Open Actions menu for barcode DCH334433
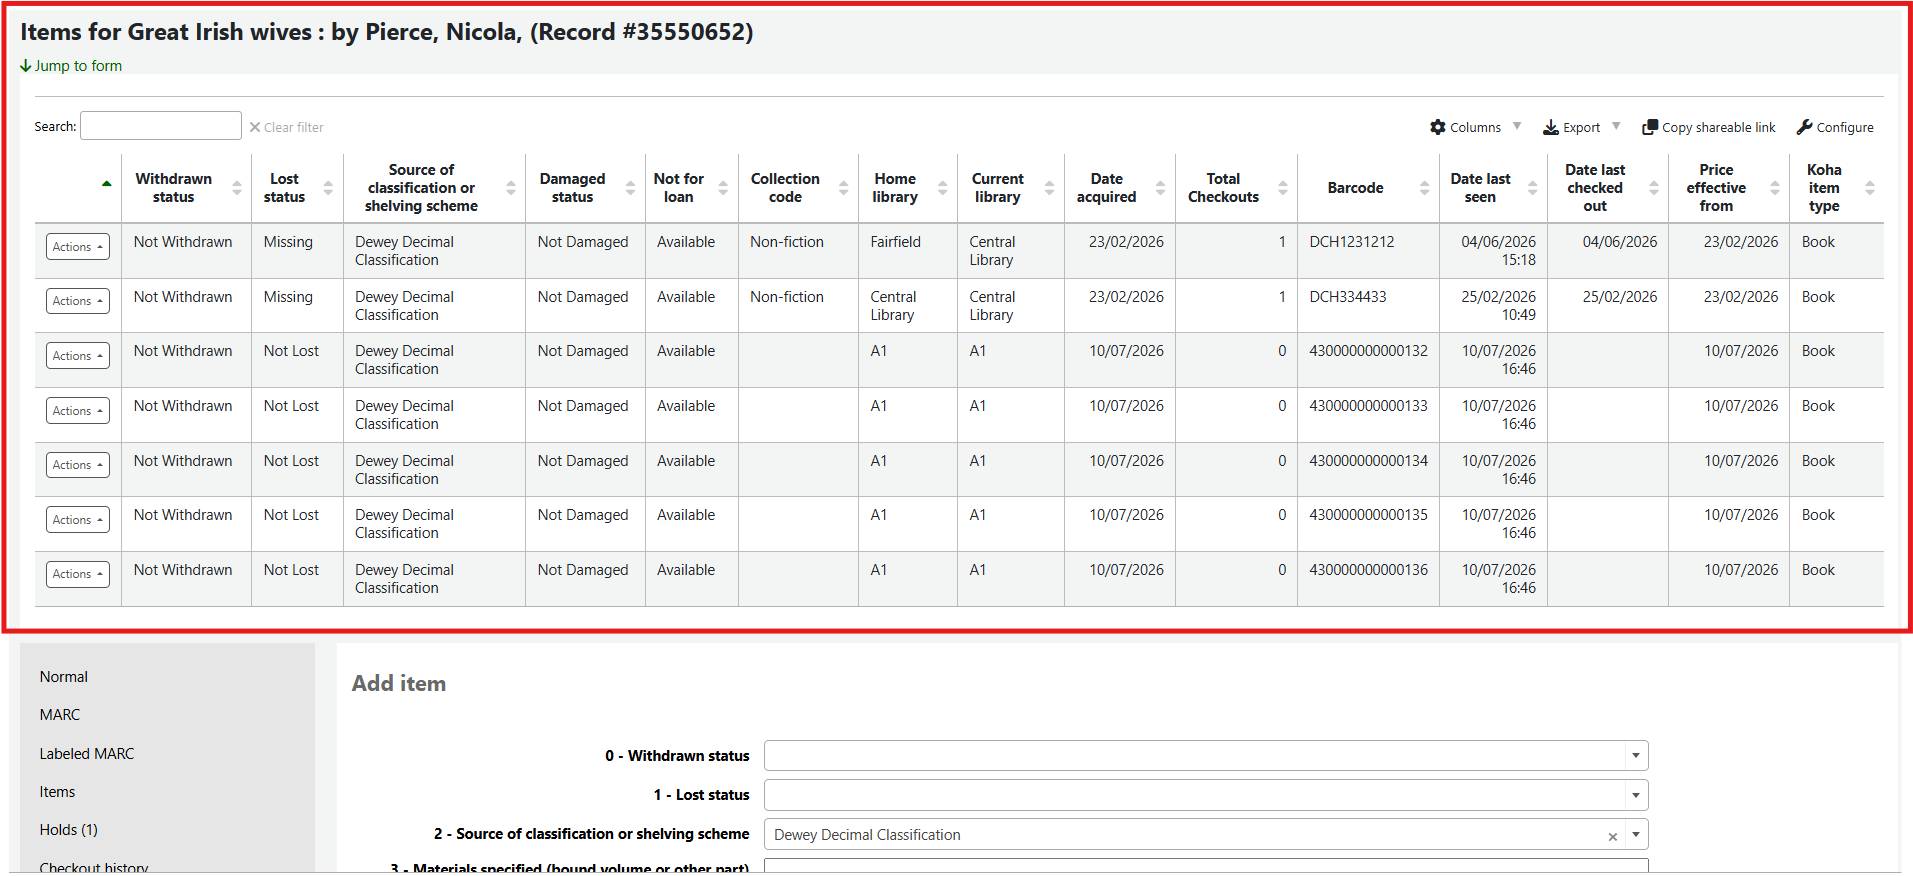Image resolution: width=1913 pixels, height=876 pixels. tap(78, 301)
